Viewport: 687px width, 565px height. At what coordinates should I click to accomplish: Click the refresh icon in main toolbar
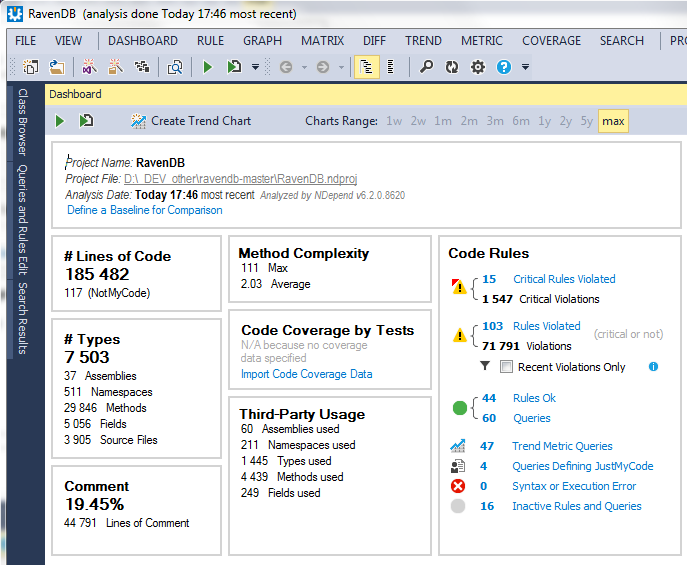452,67
